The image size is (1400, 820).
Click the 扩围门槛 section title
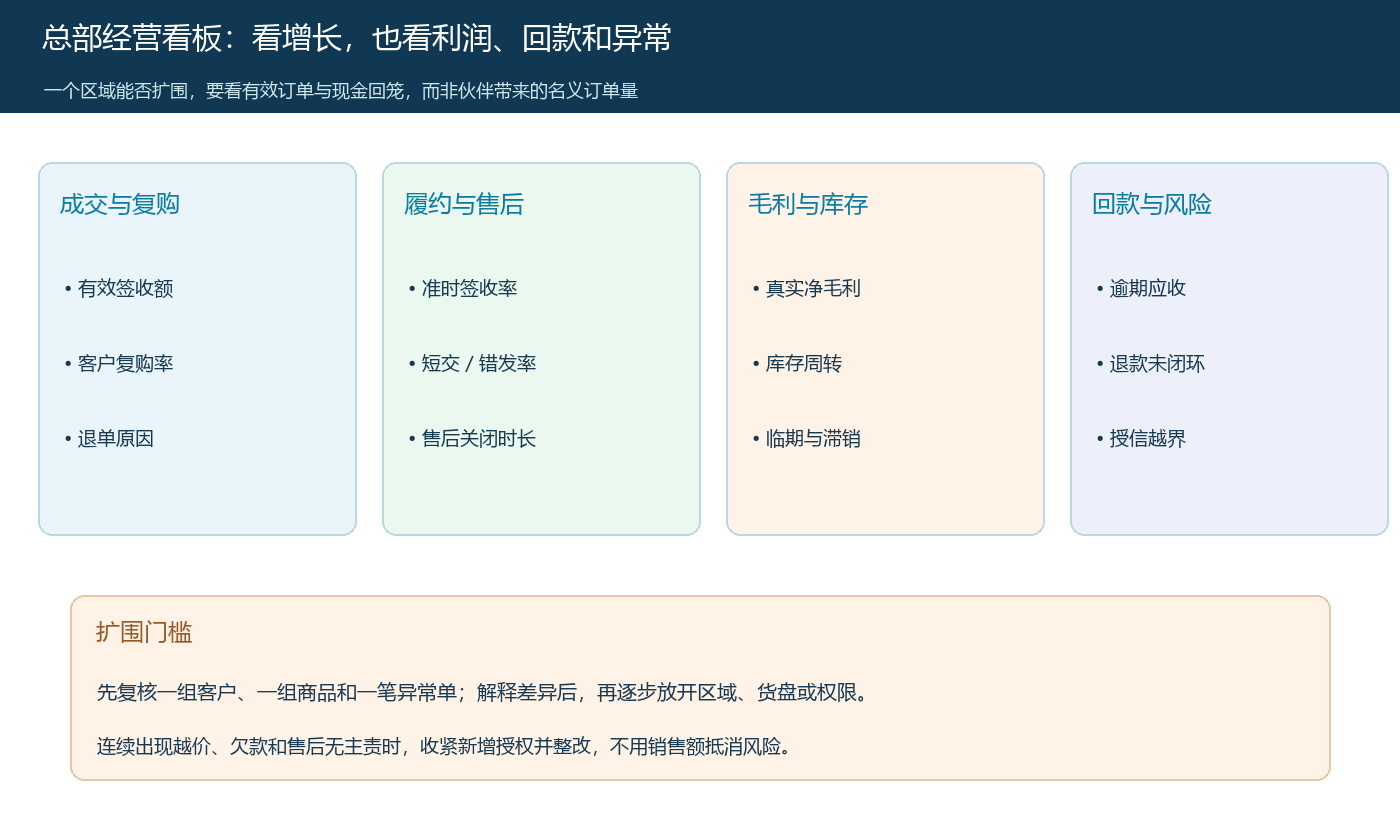144,632
